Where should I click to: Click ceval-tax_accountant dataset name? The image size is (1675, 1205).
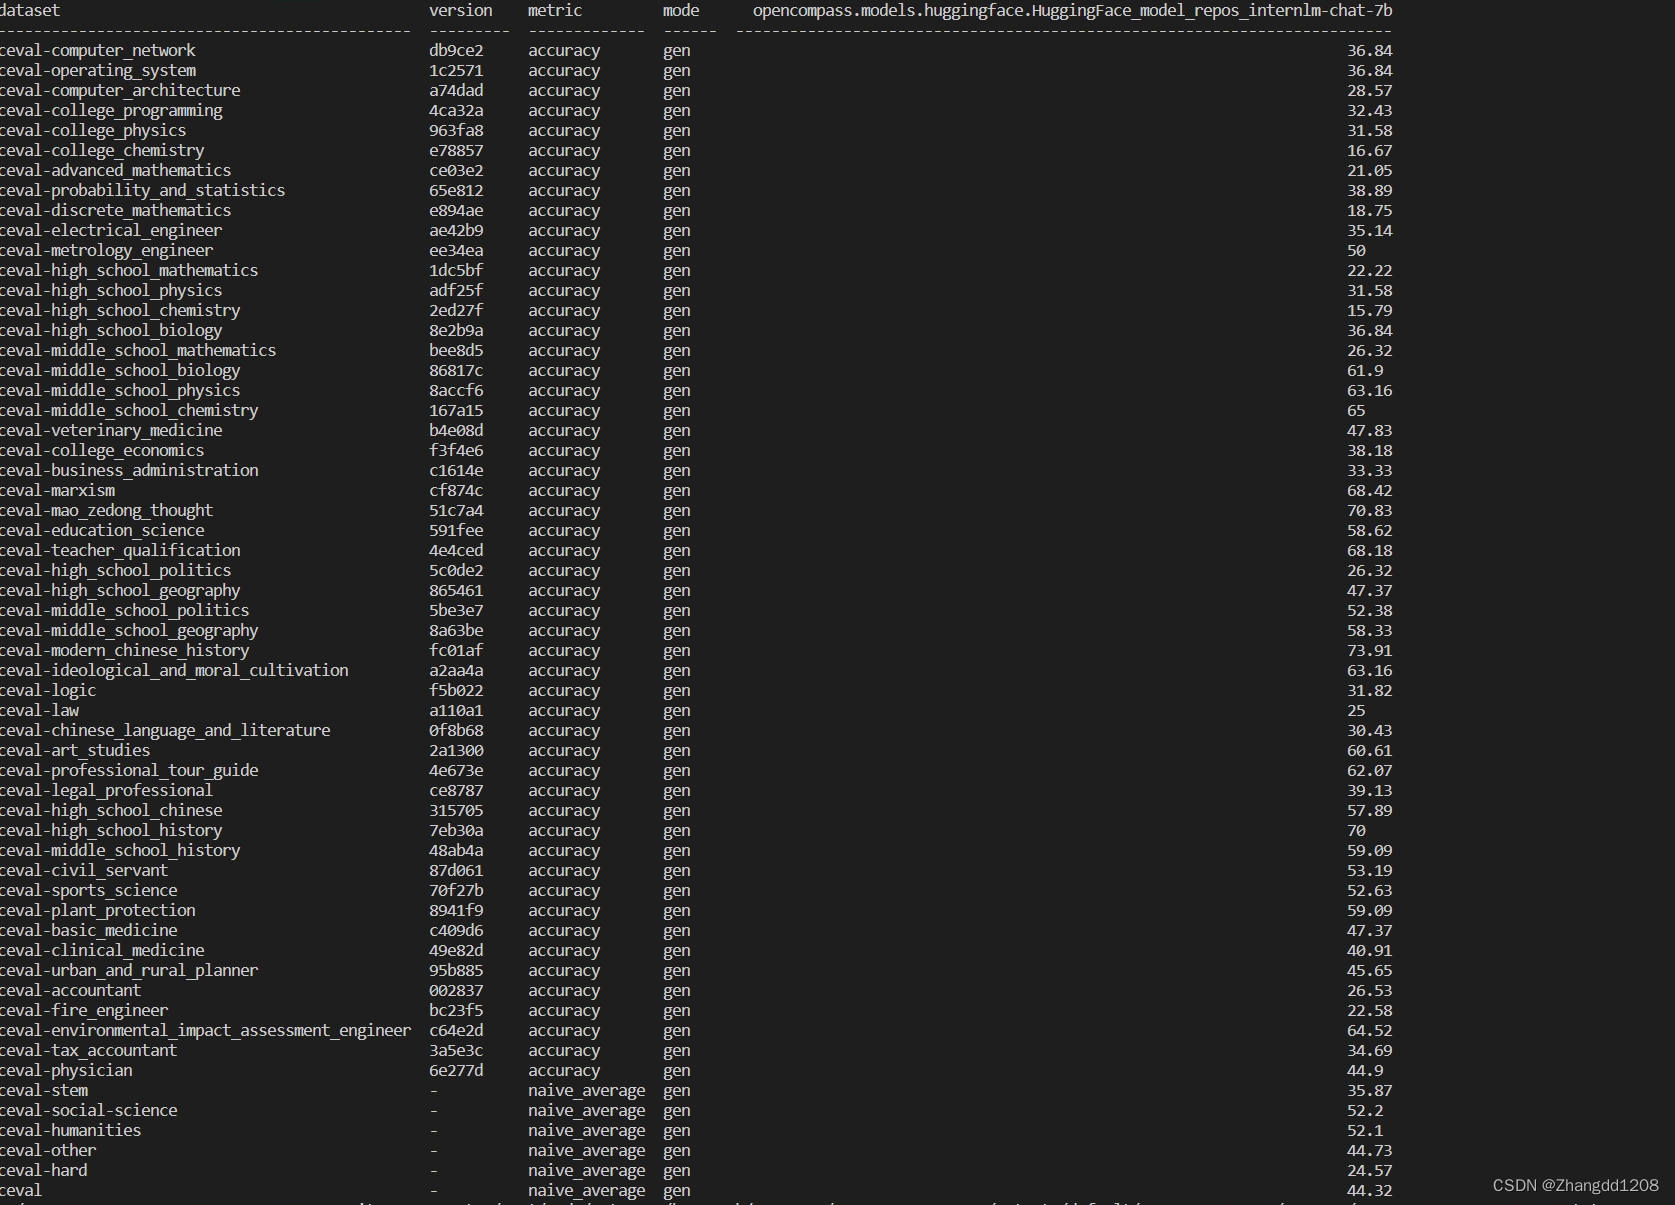(89, 1050)
